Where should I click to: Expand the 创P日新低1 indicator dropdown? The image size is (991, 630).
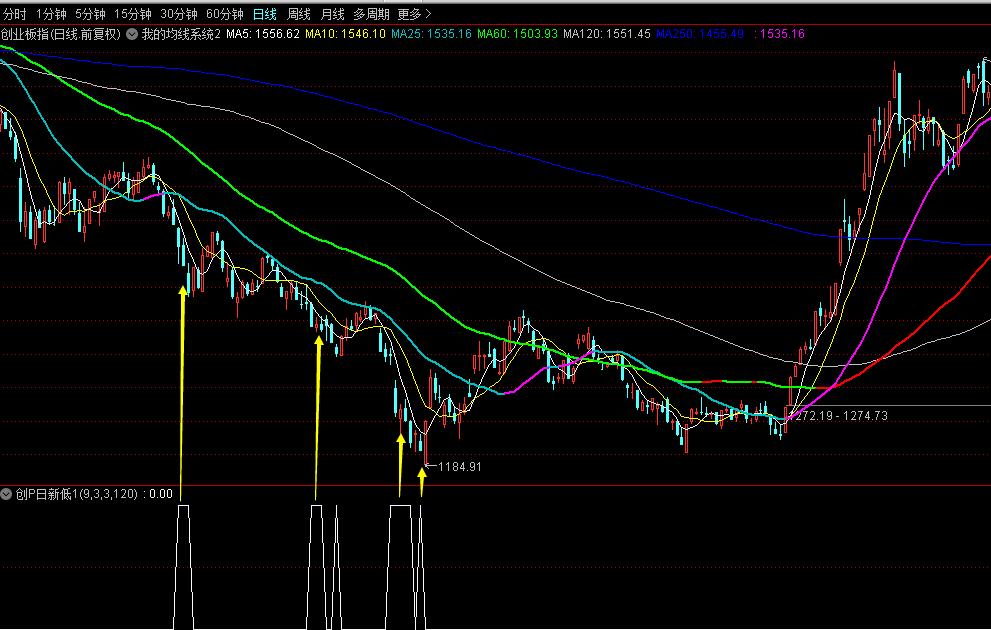click(x=7, y=493)
